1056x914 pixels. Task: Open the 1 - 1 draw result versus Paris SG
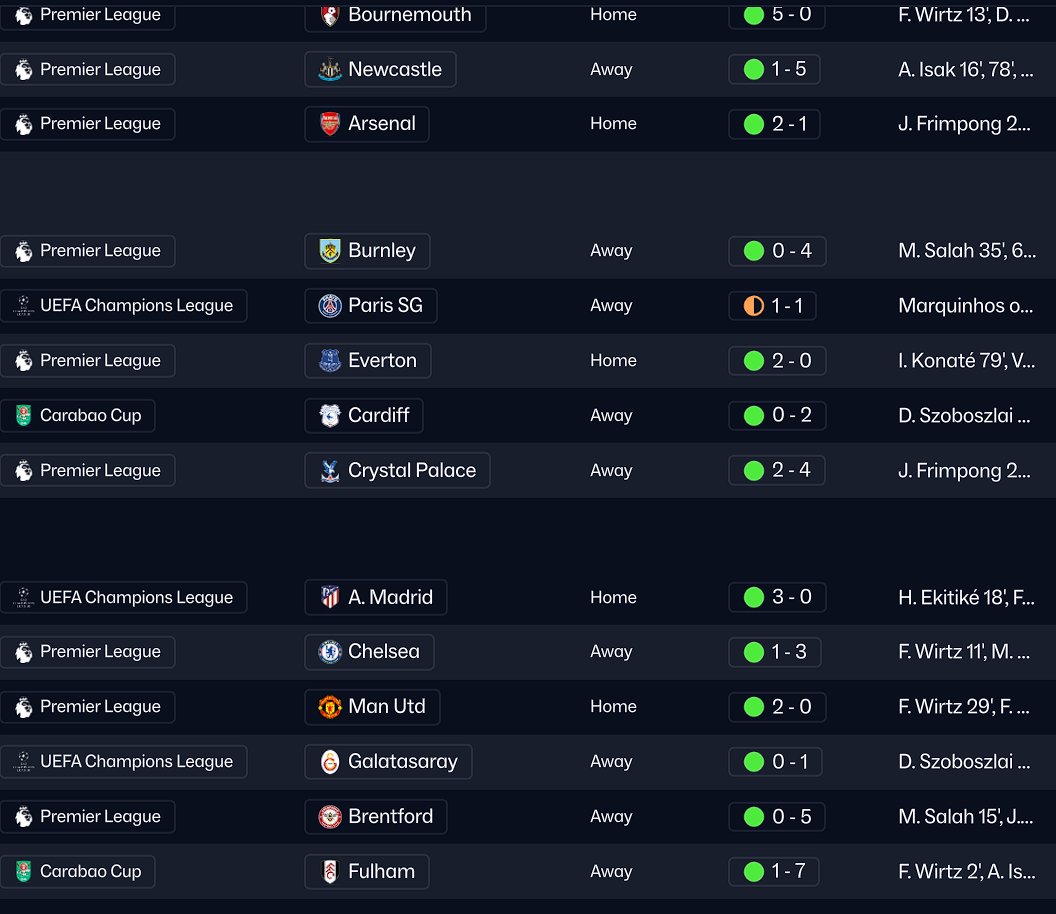pos(773,306)
